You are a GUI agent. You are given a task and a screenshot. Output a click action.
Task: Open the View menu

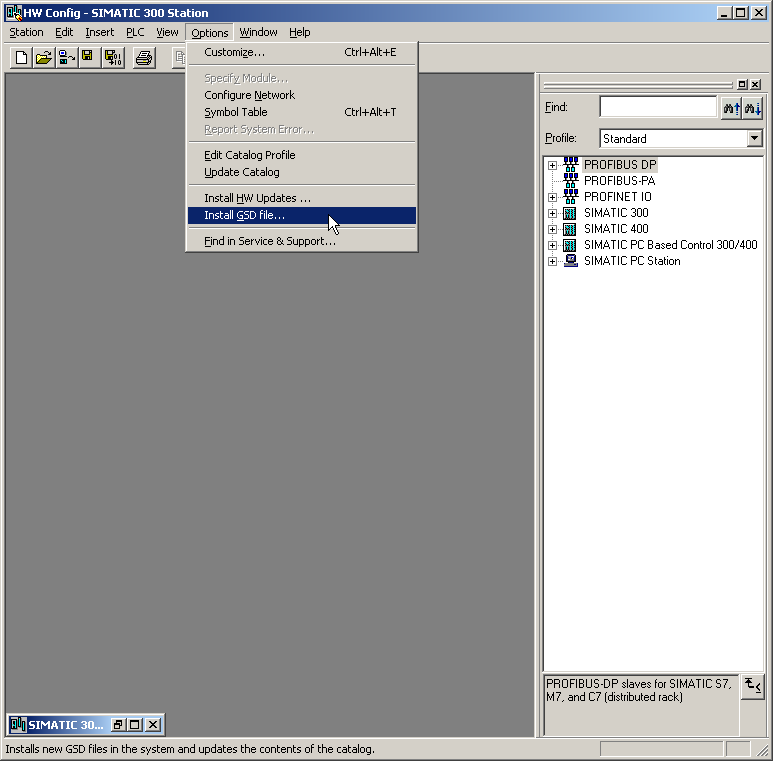(167, 33)
